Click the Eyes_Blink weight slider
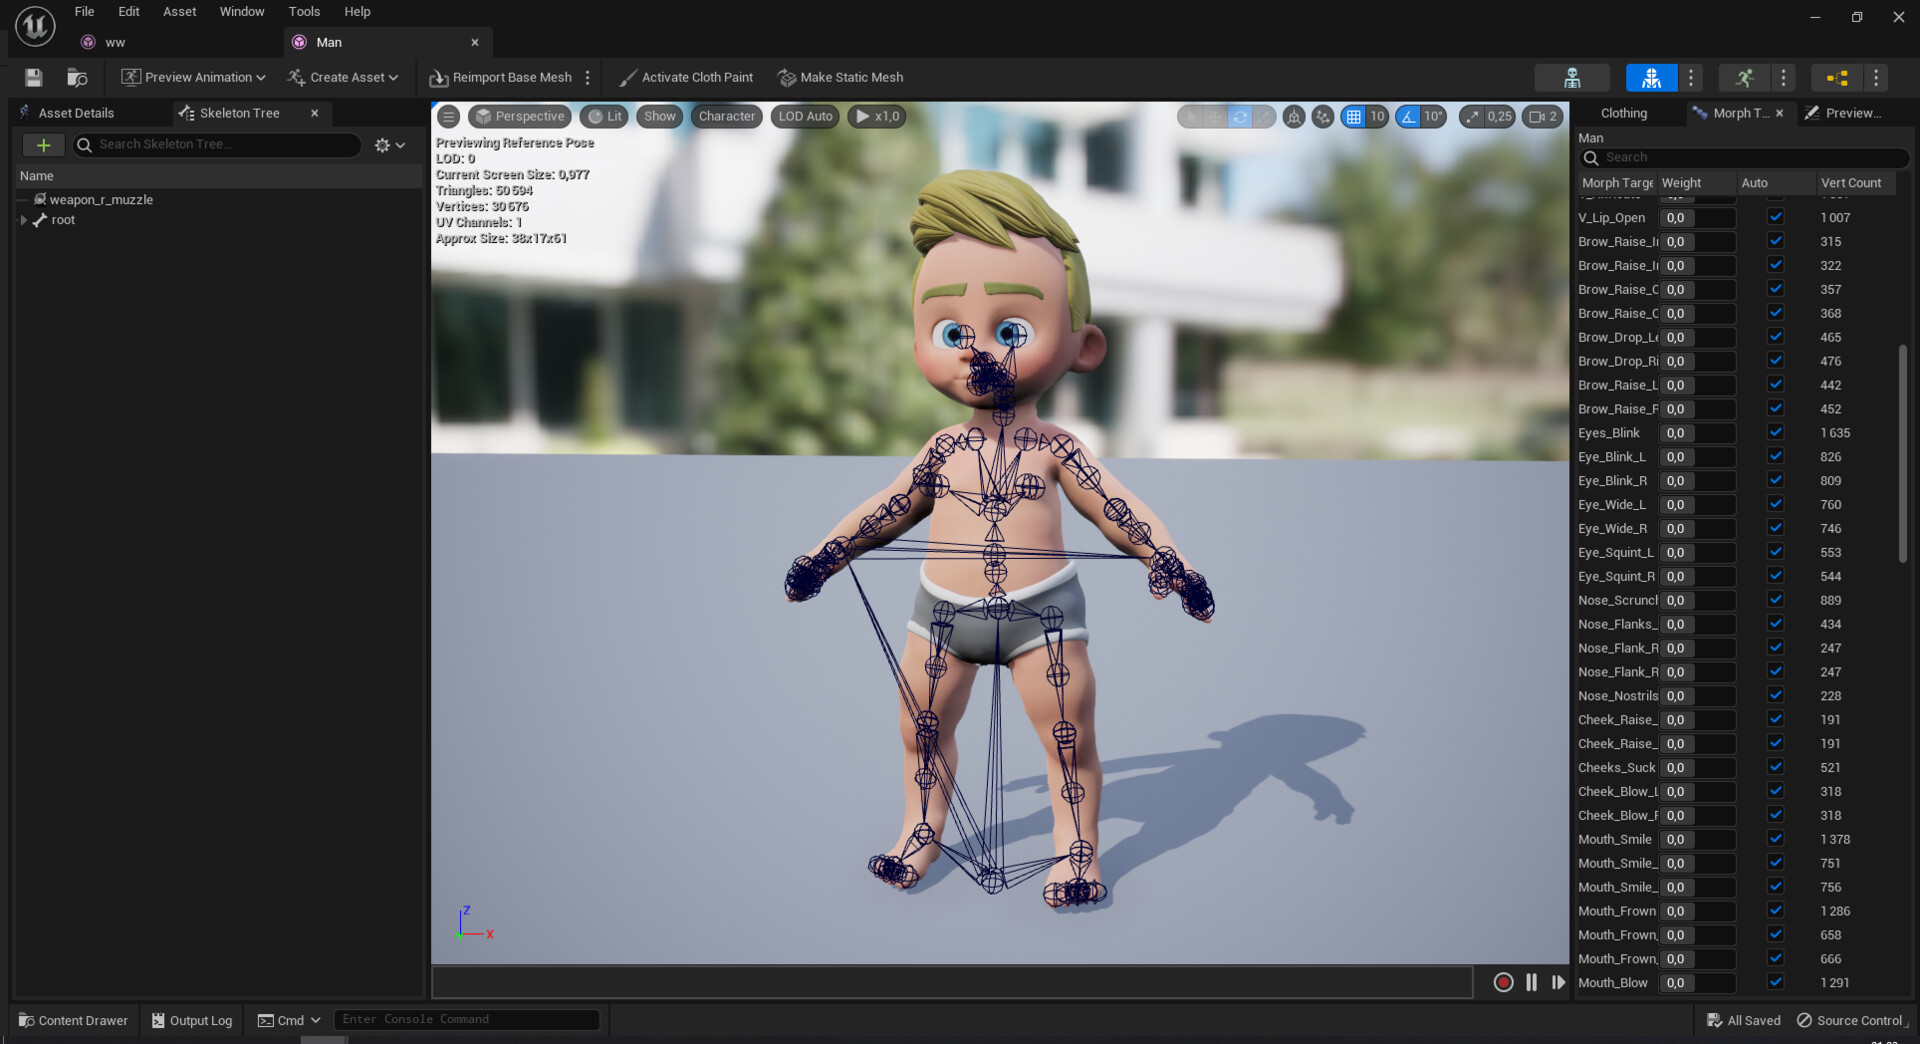 click(x=1697, y=433)
